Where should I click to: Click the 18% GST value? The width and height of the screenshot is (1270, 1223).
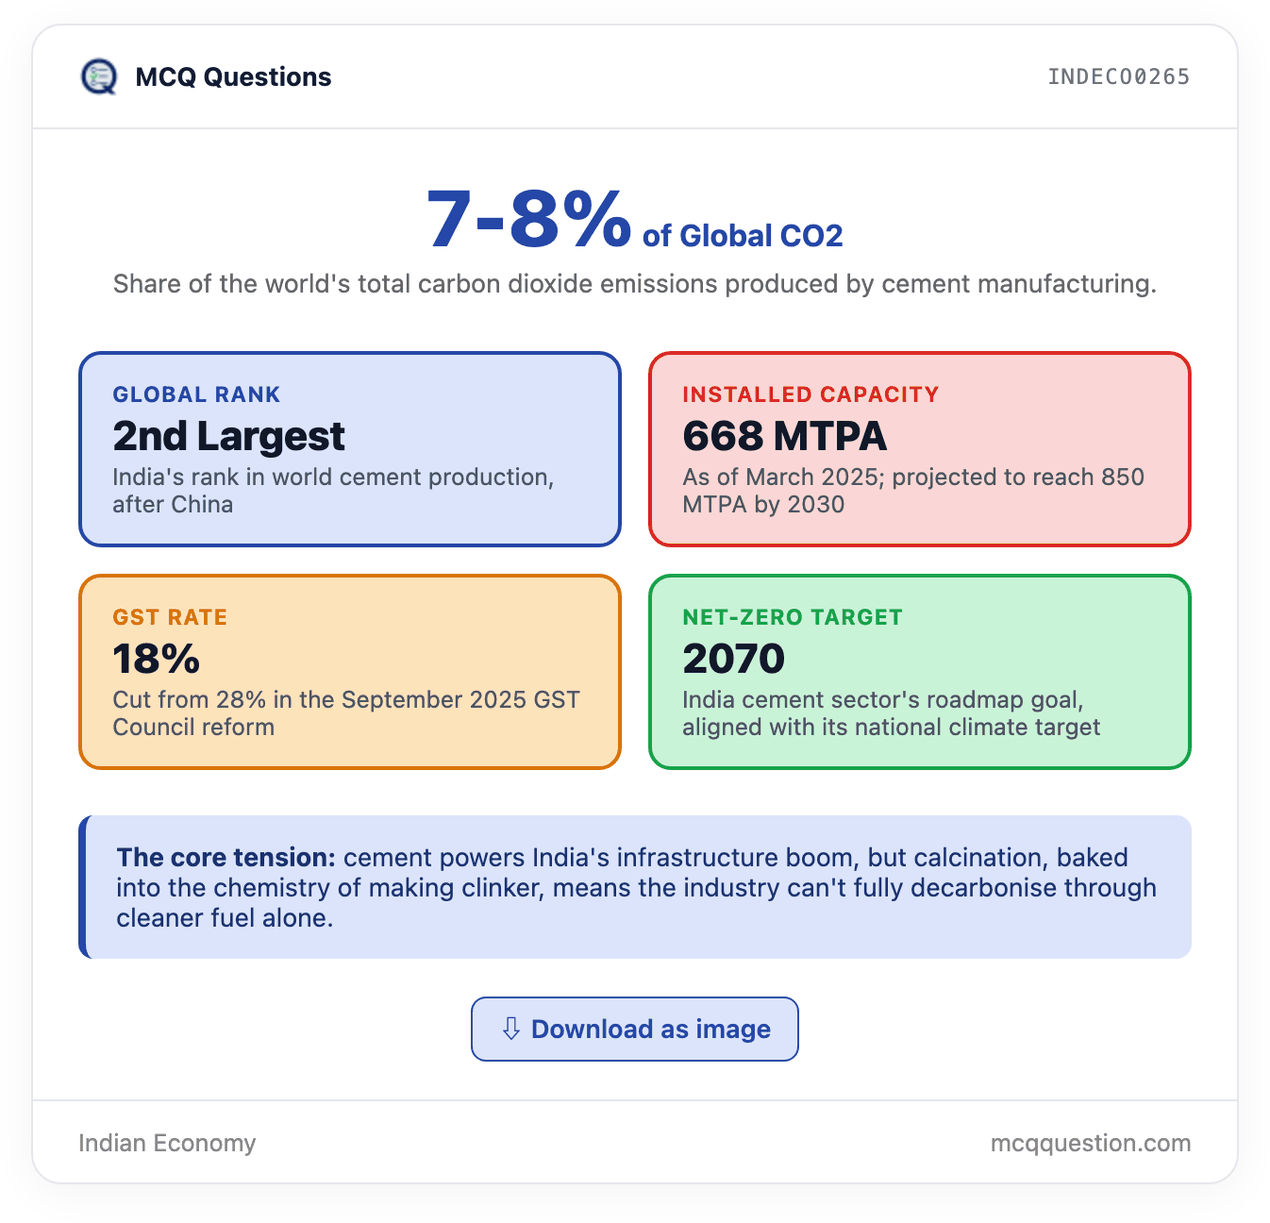coord(156,659)
